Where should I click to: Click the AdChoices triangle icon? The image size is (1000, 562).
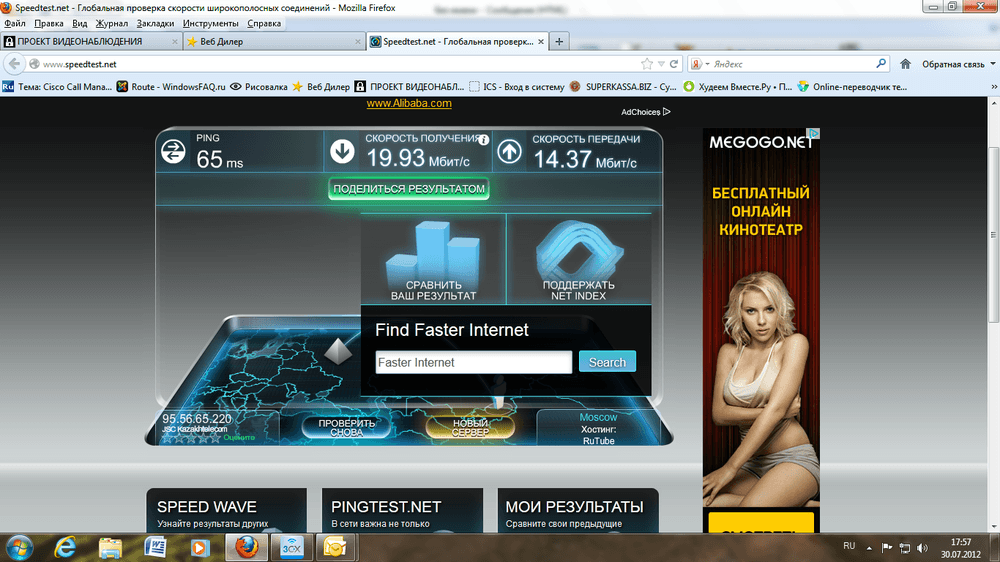point(666,112)
